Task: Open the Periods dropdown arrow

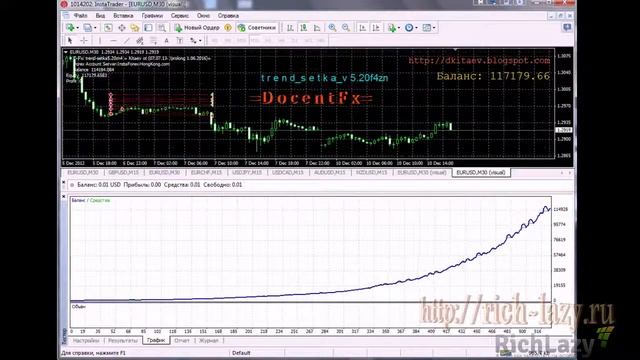Action: point(416,28)
